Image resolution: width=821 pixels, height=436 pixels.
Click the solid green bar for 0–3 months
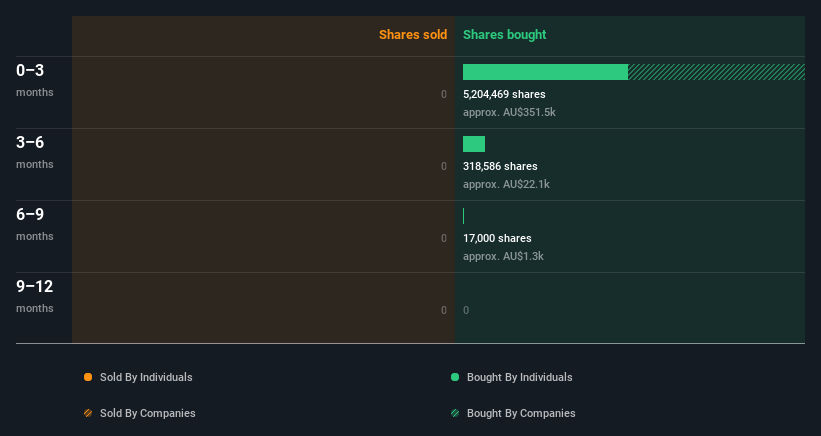[545, 72]
